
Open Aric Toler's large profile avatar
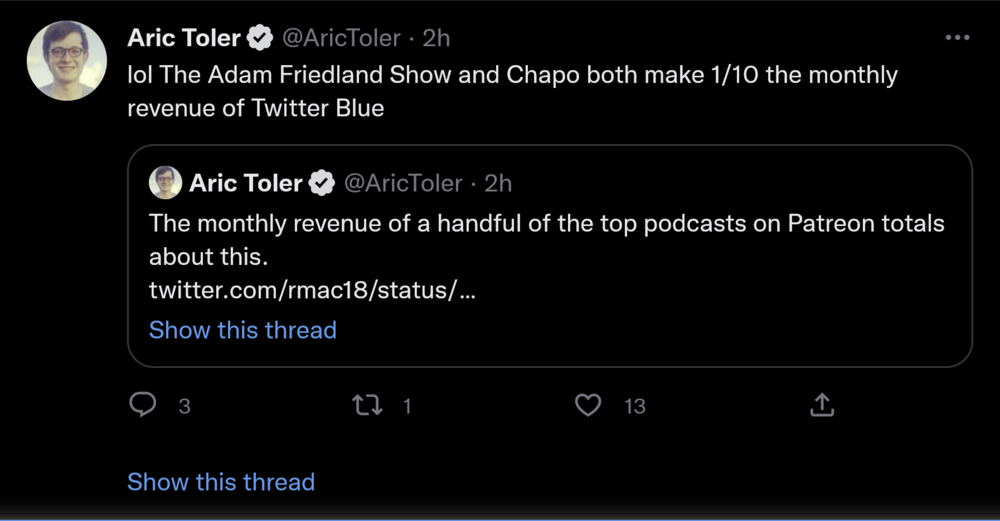click(66, 60)
